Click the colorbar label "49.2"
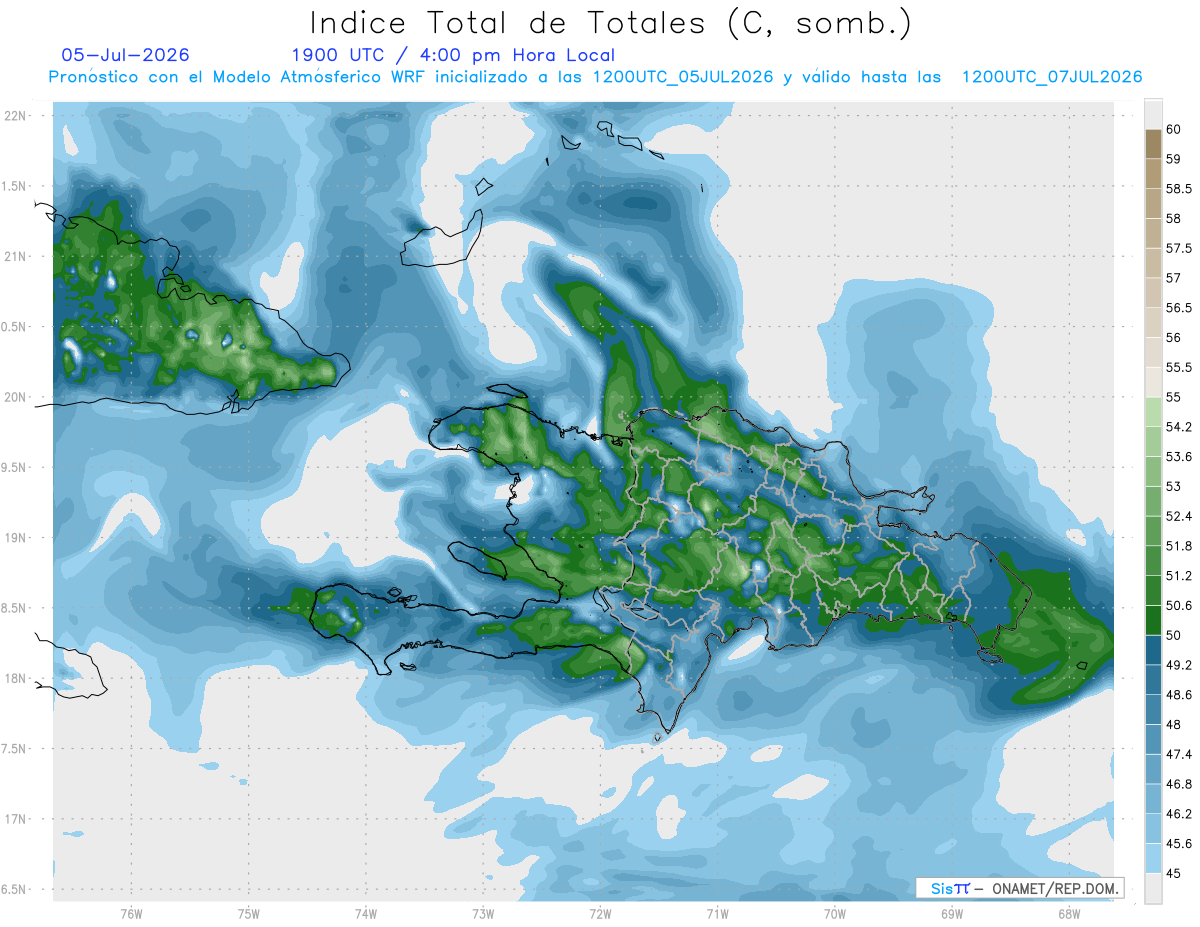Image resolution: width=1200 pixels, height=927 pixels. pyautogui.click(x=1181, y=665)
